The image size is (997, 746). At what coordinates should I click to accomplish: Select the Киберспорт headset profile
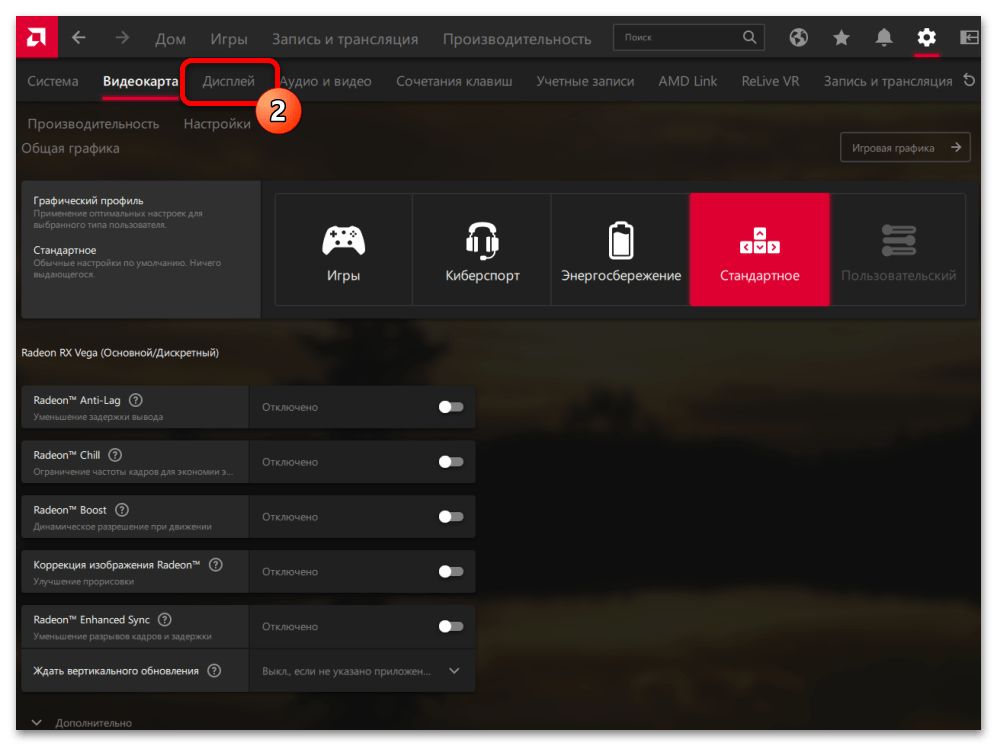(x=482, y=250)
